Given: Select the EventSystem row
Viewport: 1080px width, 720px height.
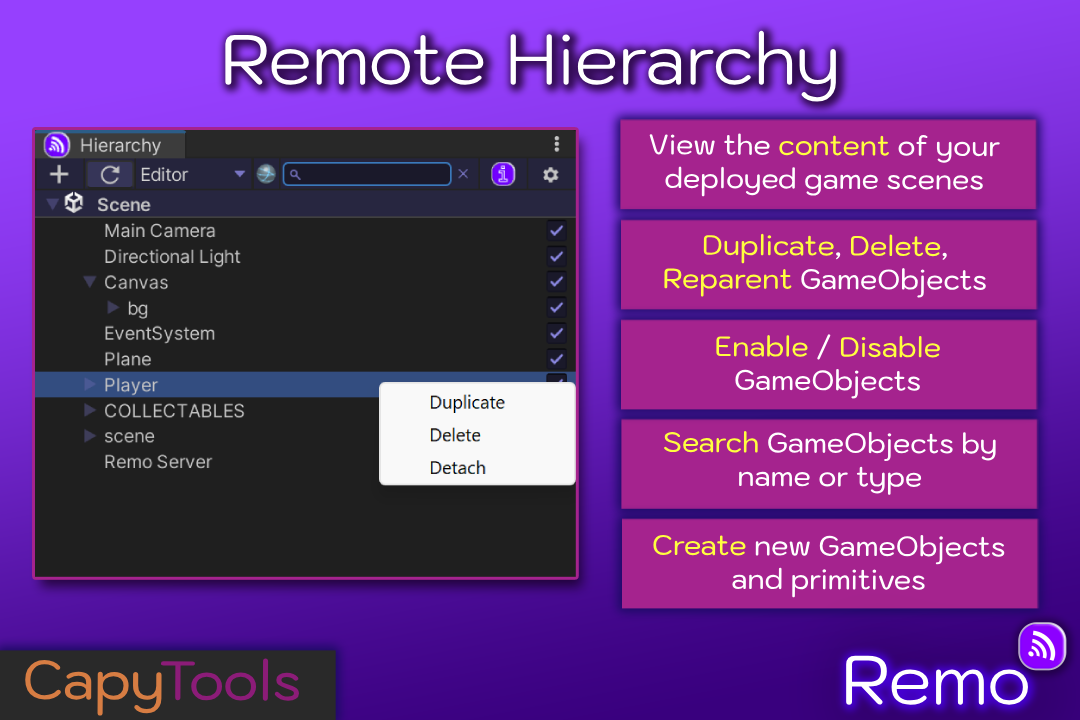Looking at the screenshot, I should tap(305, 333).
